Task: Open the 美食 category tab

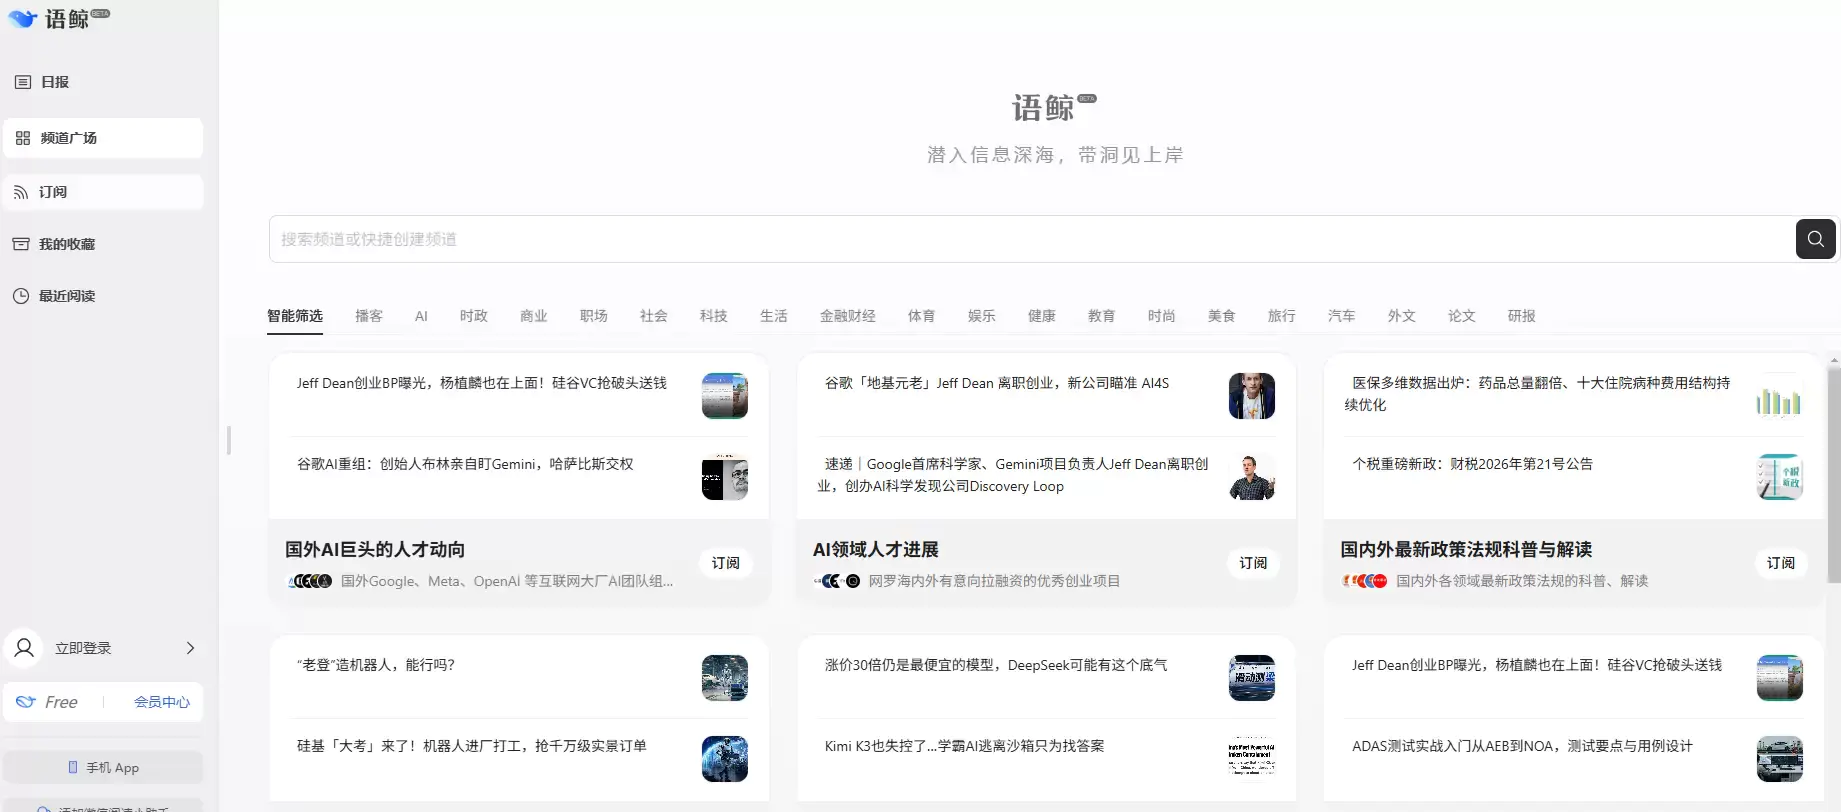Action: (1222, 316)
